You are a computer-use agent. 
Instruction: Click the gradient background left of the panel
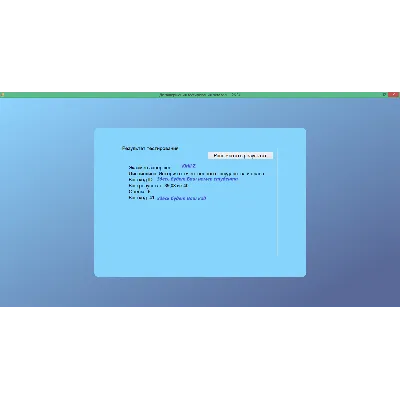(47, 200)
